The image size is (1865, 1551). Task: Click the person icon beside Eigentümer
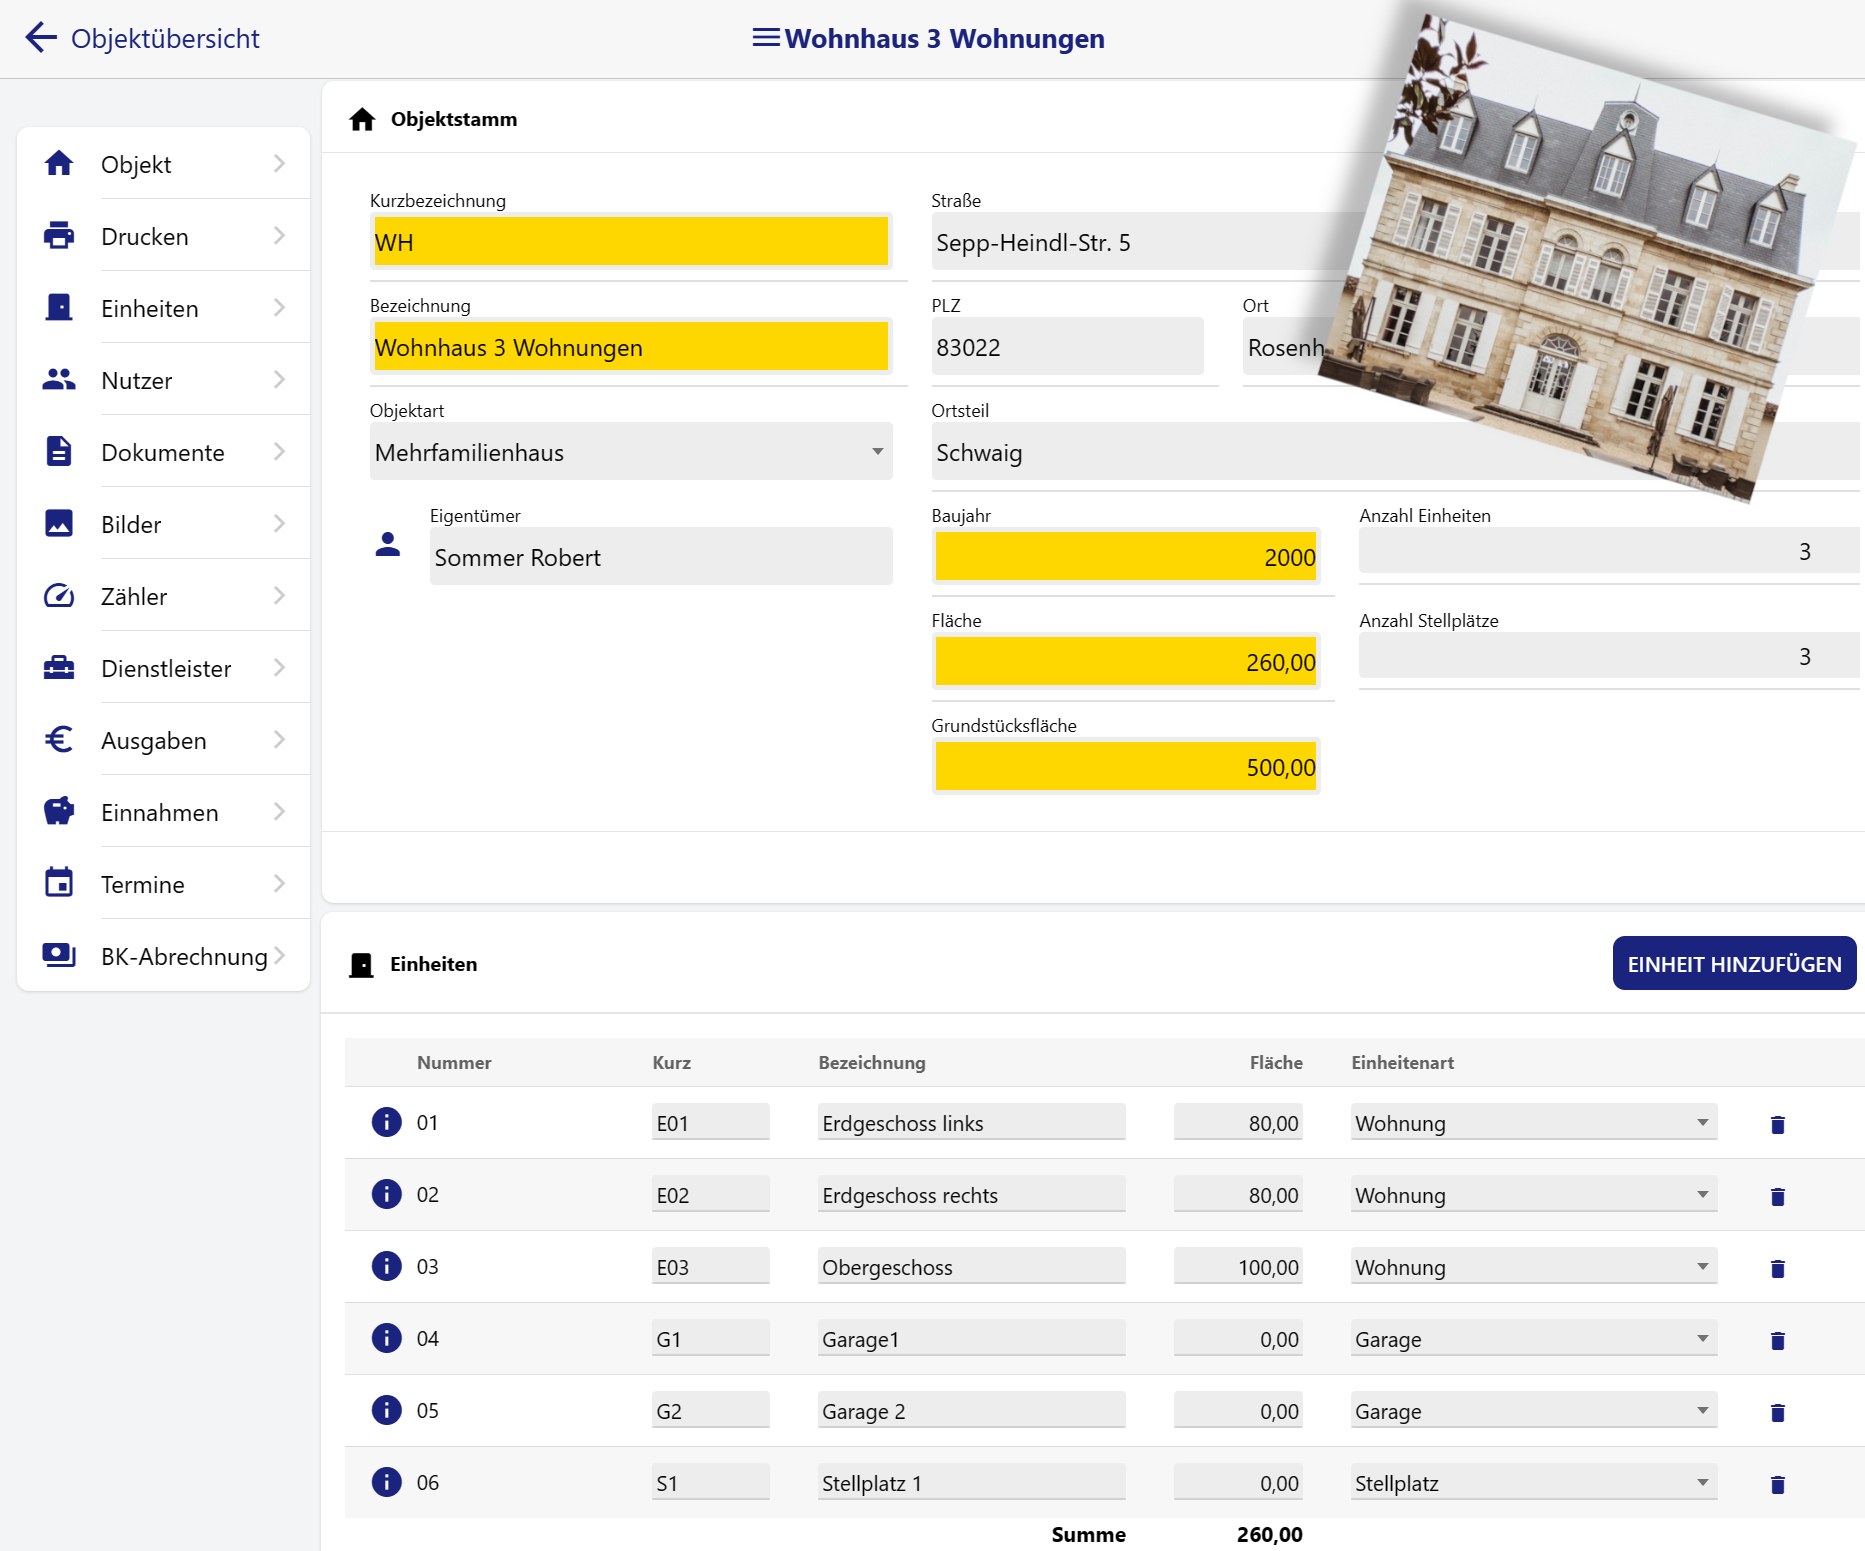click(388, 544)
